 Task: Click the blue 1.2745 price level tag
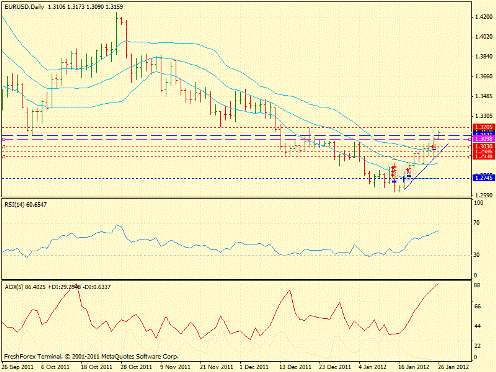484,178
